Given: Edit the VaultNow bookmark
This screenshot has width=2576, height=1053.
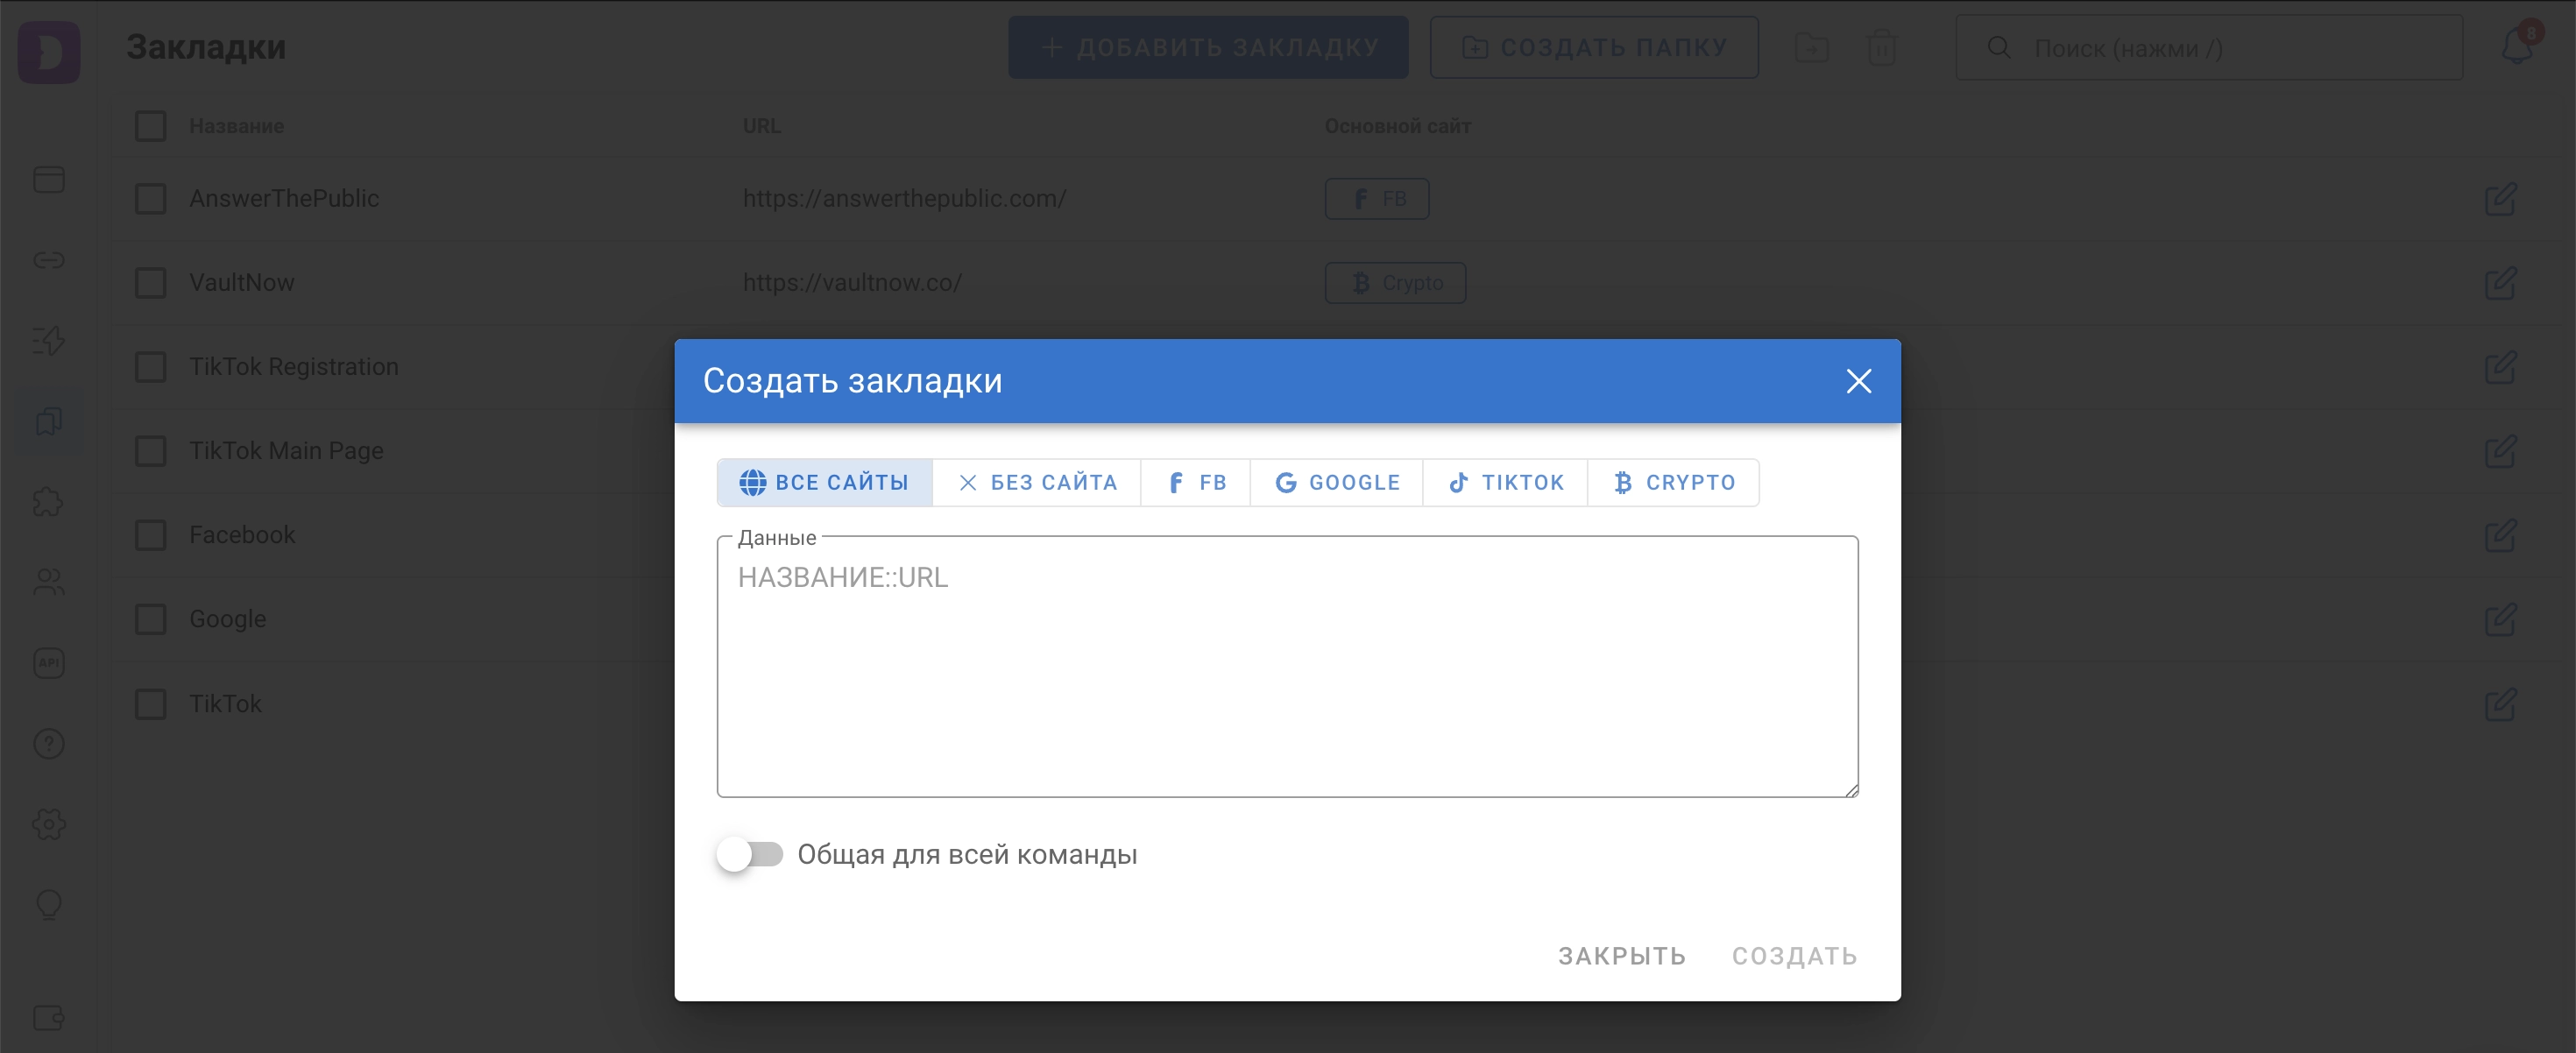Looking at the screenshot, I should 2500,283.
